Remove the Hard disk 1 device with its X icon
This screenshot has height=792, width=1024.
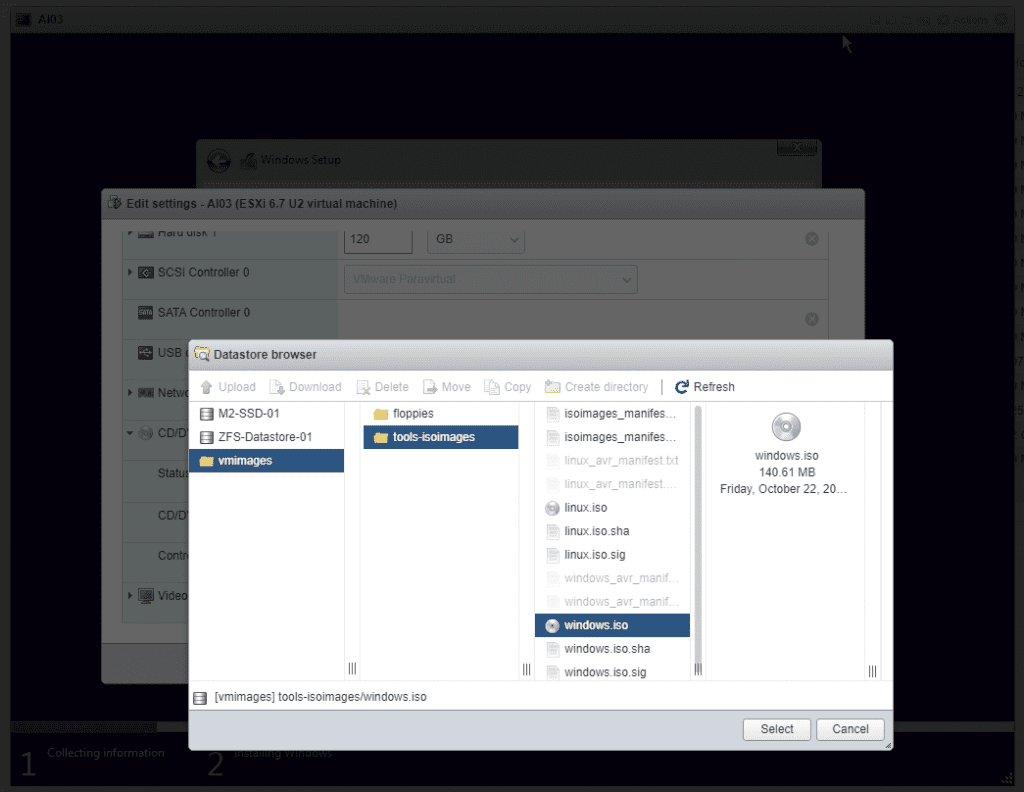point(812,239)
